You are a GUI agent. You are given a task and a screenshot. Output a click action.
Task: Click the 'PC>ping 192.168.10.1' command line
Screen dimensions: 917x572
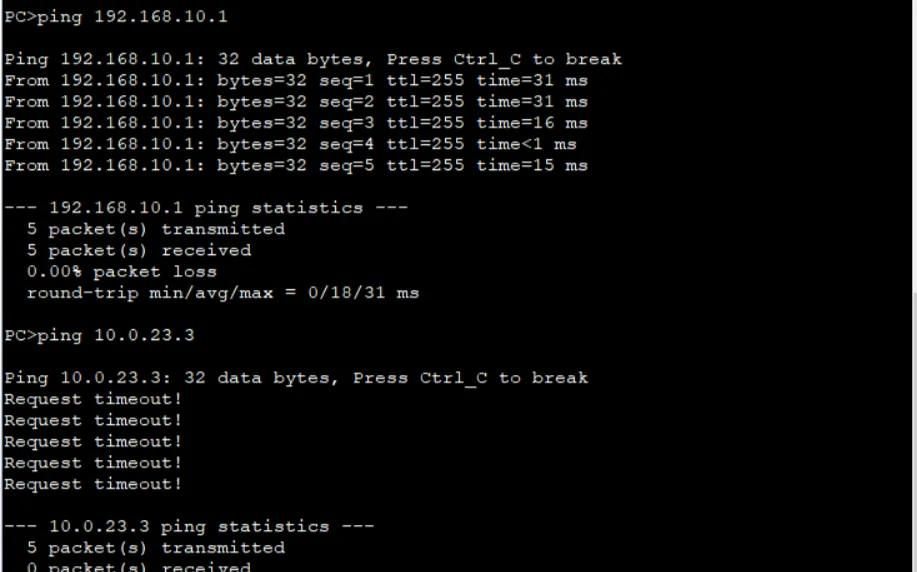tap(116, 16)
